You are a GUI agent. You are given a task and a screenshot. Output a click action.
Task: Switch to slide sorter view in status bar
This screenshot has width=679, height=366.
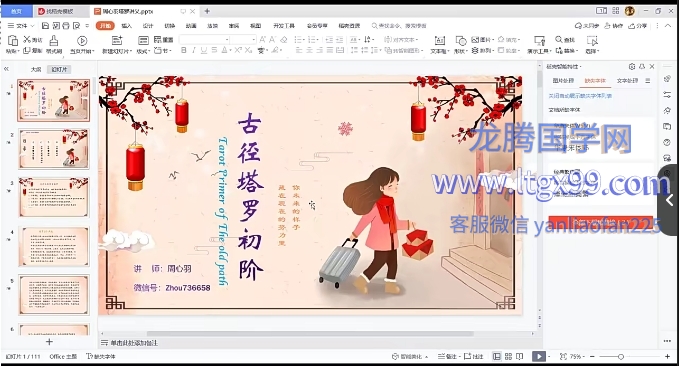coord(508,356)
